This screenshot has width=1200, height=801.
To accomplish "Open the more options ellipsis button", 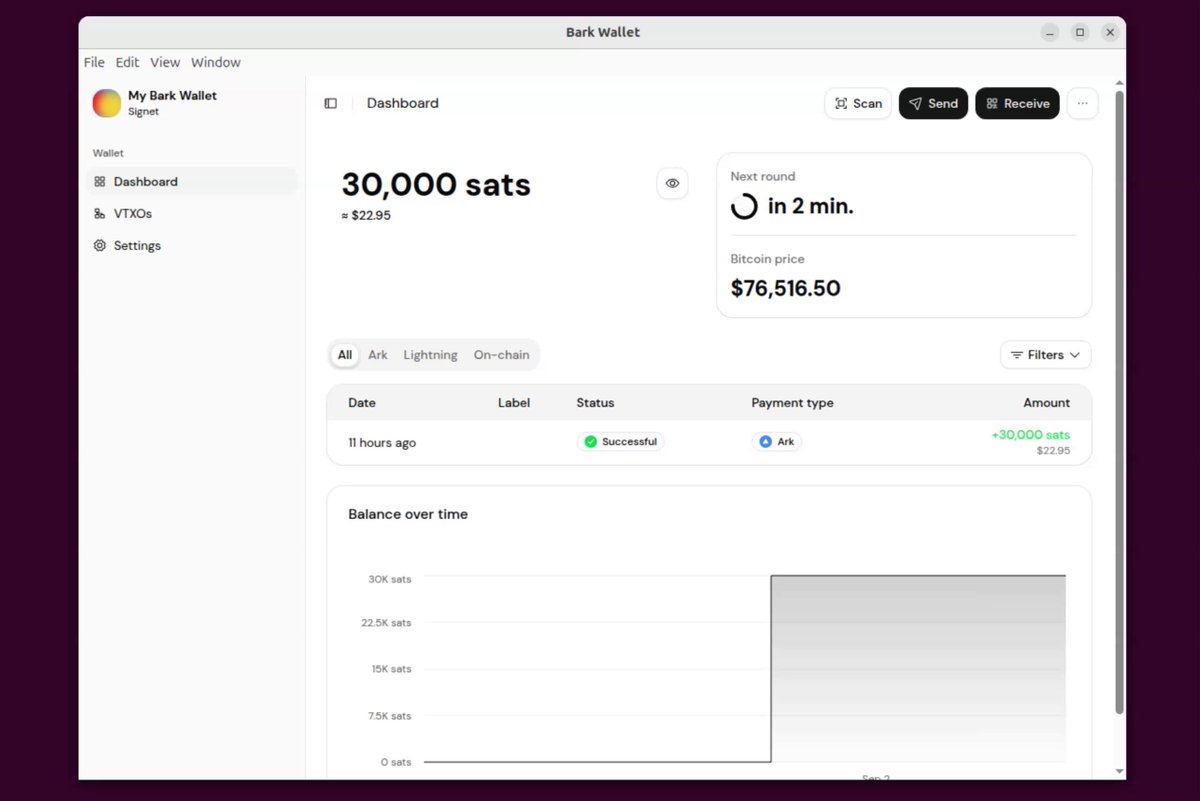I will pos(1082,103).
